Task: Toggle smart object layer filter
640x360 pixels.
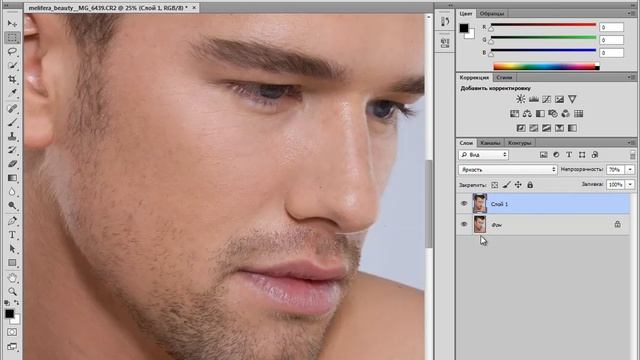Action: tap(595, 155)
